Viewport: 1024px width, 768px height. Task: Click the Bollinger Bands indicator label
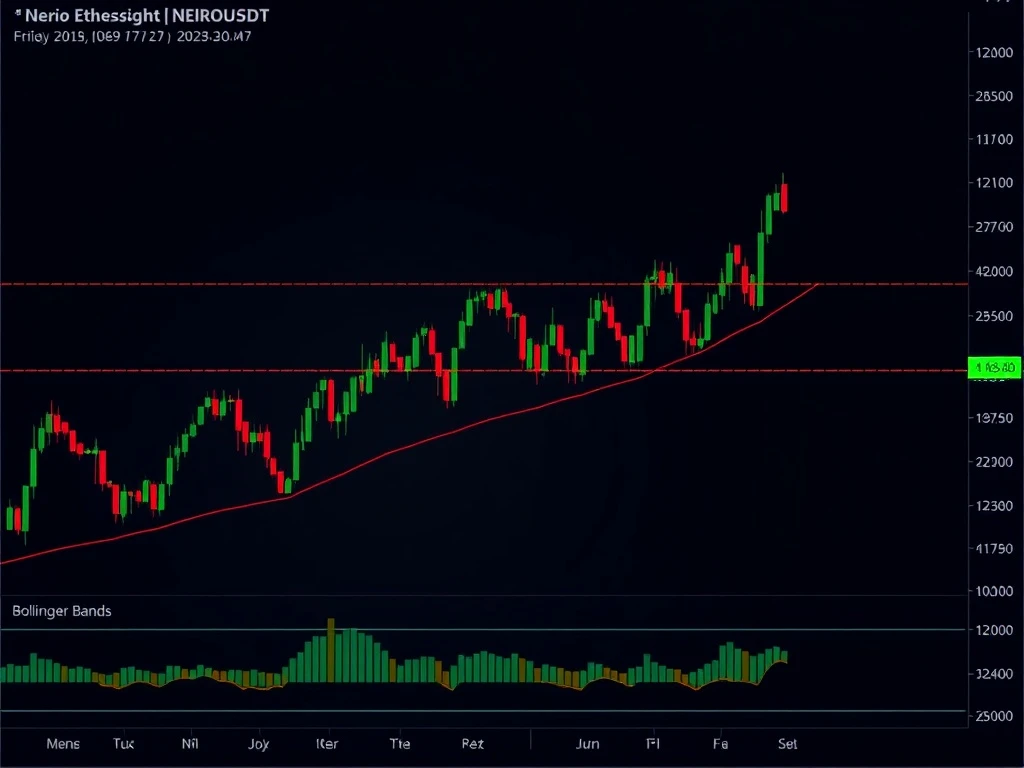[x=62, y=611]
